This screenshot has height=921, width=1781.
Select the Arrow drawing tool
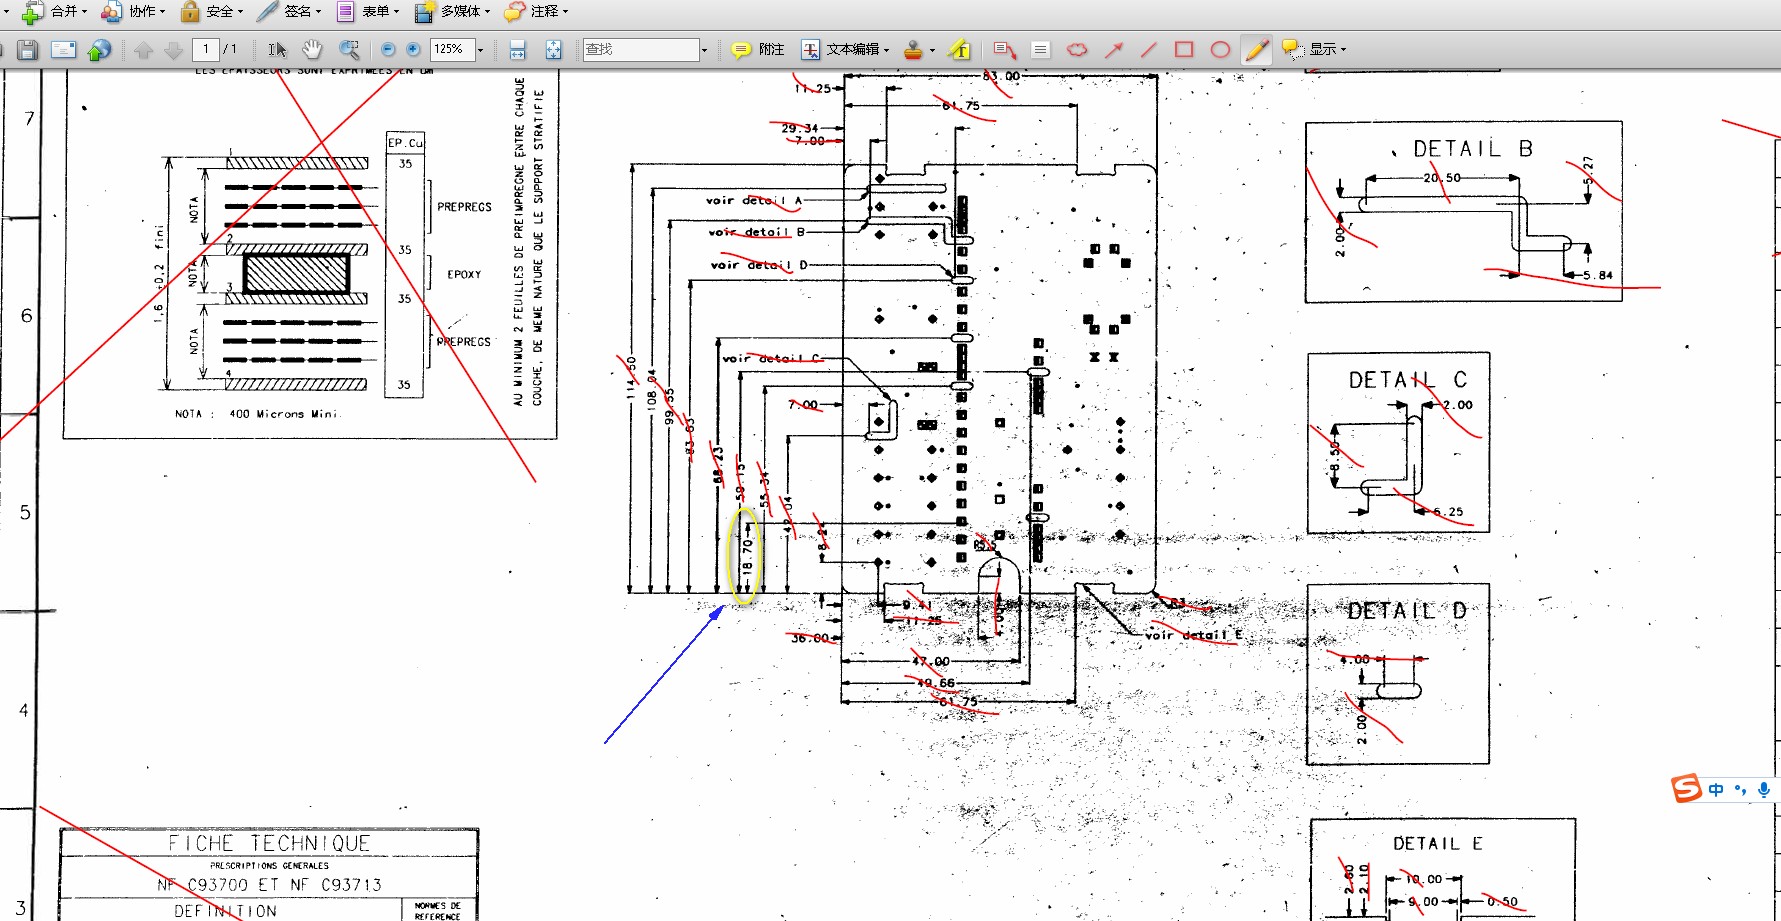pos(1113,49)
